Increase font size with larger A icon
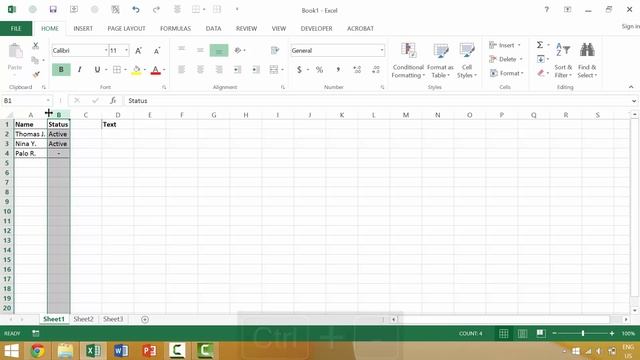640x360 pixels. [139, 51]
